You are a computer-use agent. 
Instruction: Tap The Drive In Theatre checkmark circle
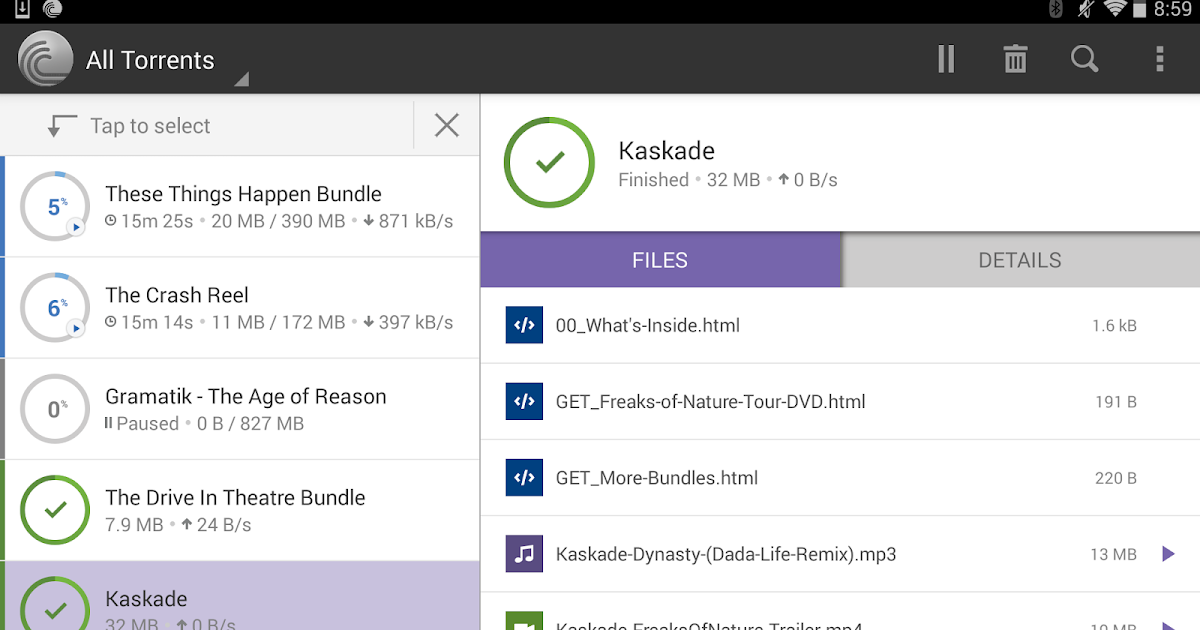point(55,510)
